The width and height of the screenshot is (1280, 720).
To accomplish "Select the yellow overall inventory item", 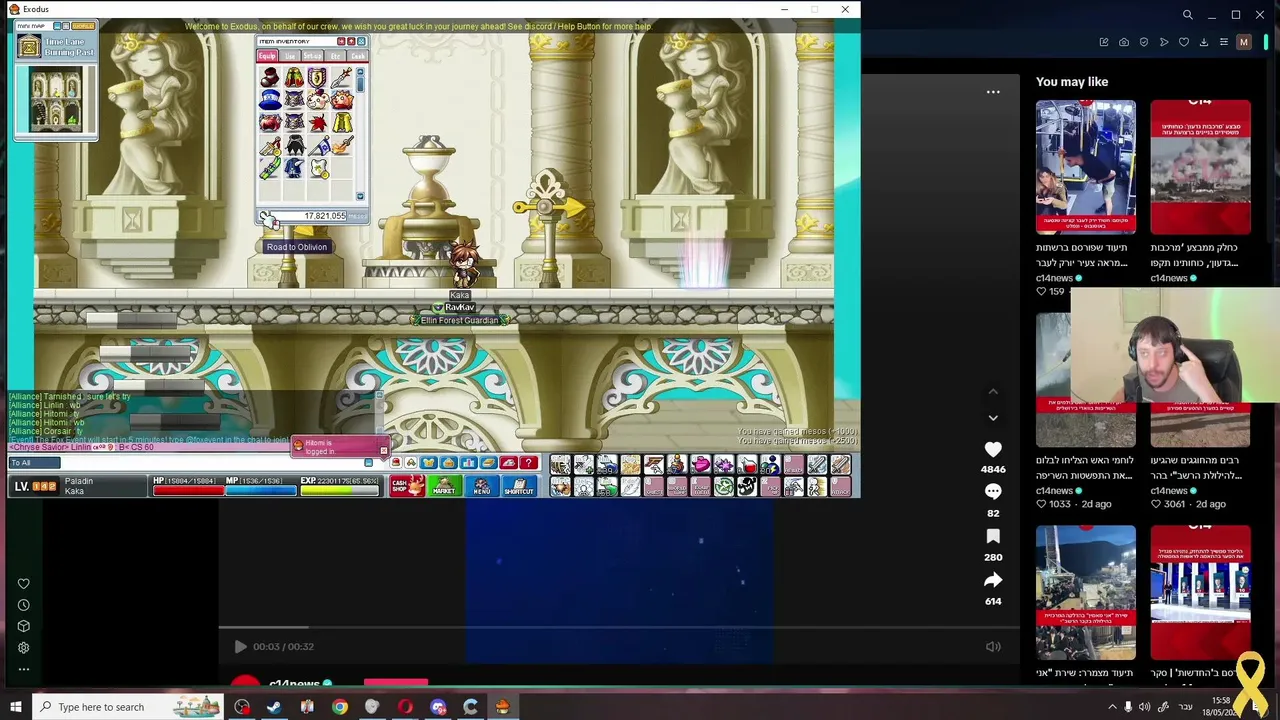I will 341,123.
